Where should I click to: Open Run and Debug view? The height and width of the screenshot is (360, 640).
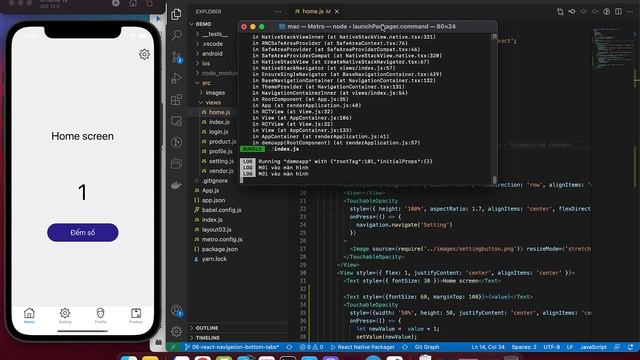point(176,78)
